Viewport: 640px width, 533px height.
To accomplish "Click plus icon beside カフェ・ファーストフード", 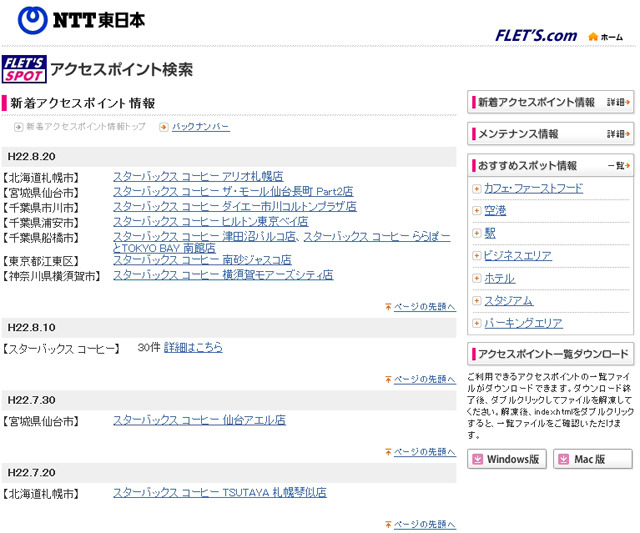I will tap(476, 189).
